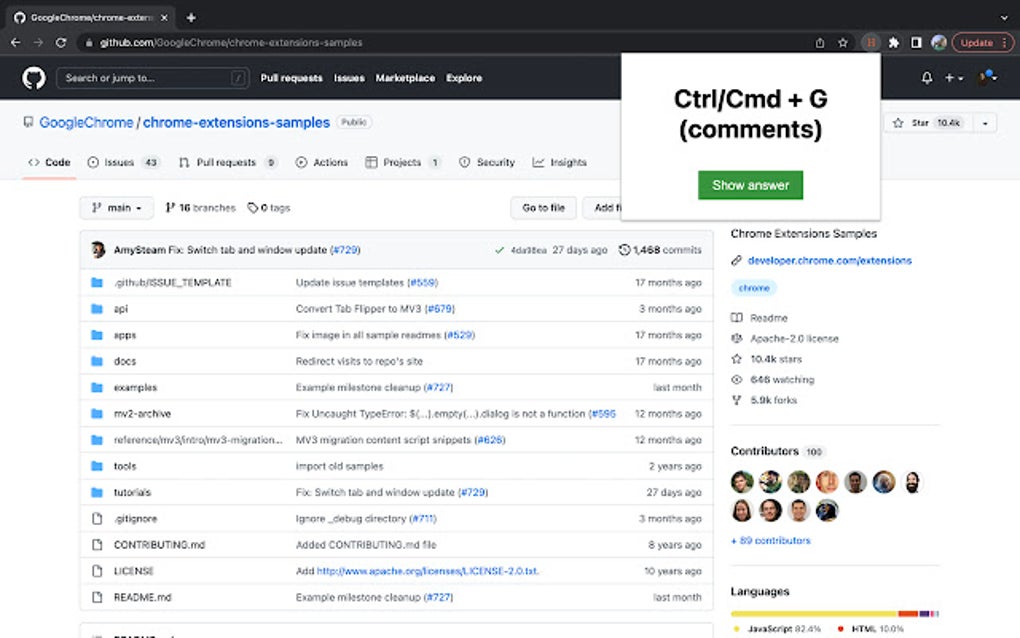Expand the main branch dropdown
The height and width of the screenshot is (638, 1020).
tap(117, 208)
